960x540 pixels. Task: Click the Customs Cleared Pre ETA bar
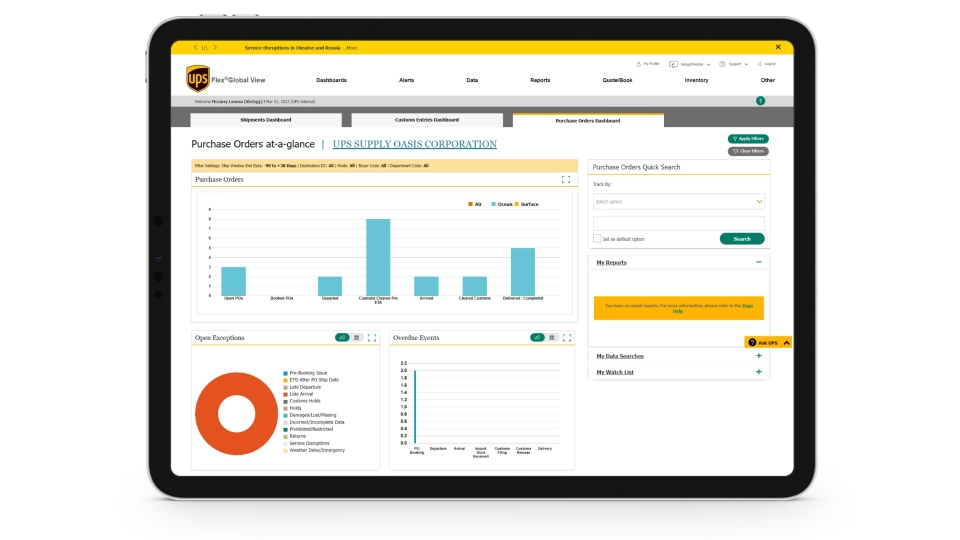pyautogui.click(x=378, y=257)
